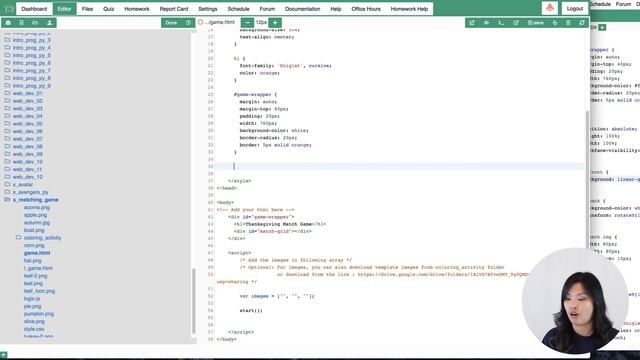Click the Logout button
This screenshot has height=360, width=640.
(x=575, y=9)
